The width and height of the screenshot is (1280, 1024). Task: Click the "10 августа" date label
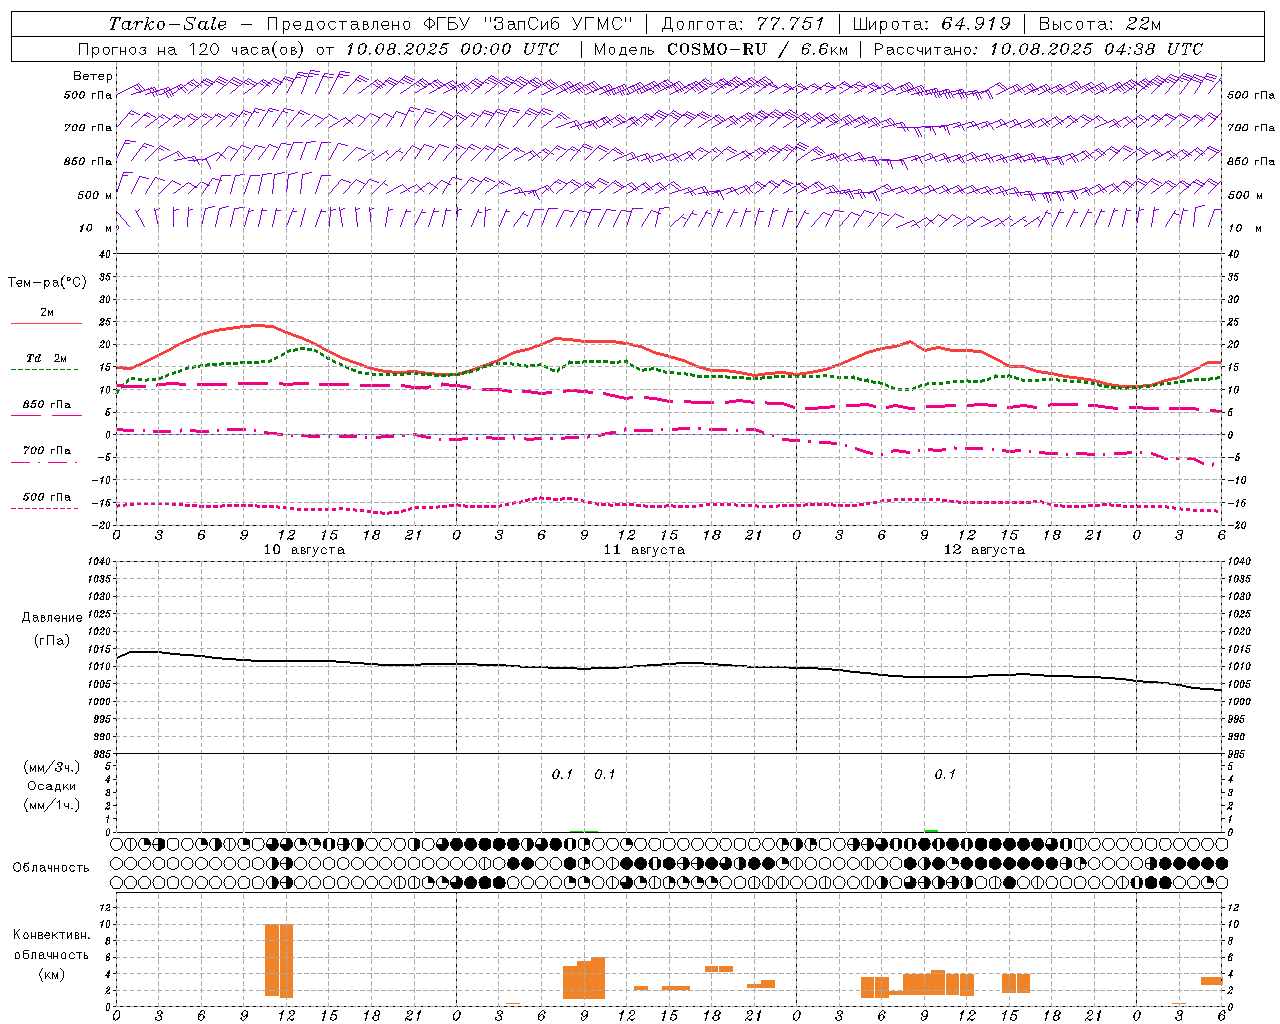(x=304, y=550)
